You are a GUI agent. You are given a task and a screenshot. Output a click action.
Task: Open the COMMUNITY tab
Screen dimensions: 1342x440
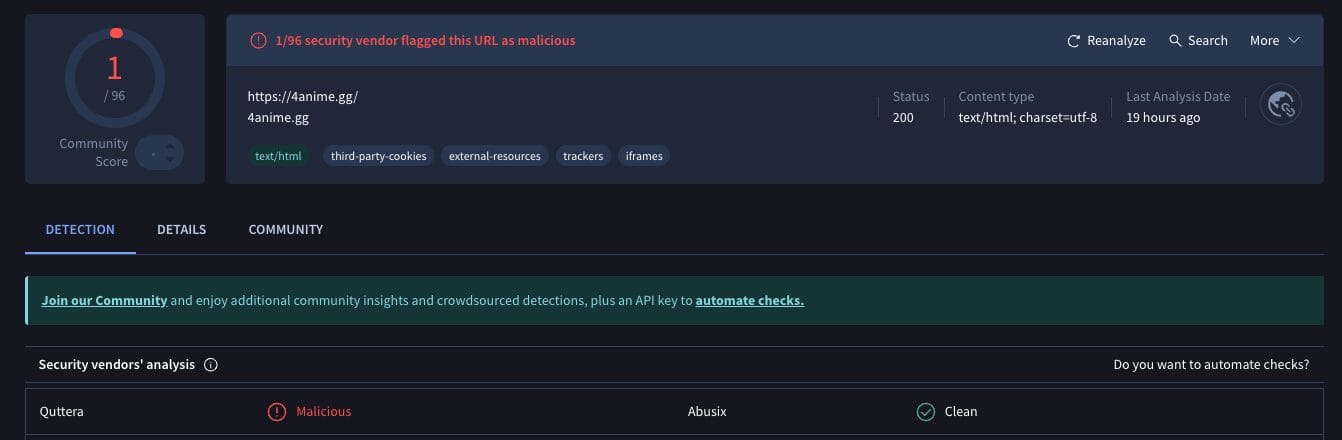pyautogui.click(x=286, y=230)
